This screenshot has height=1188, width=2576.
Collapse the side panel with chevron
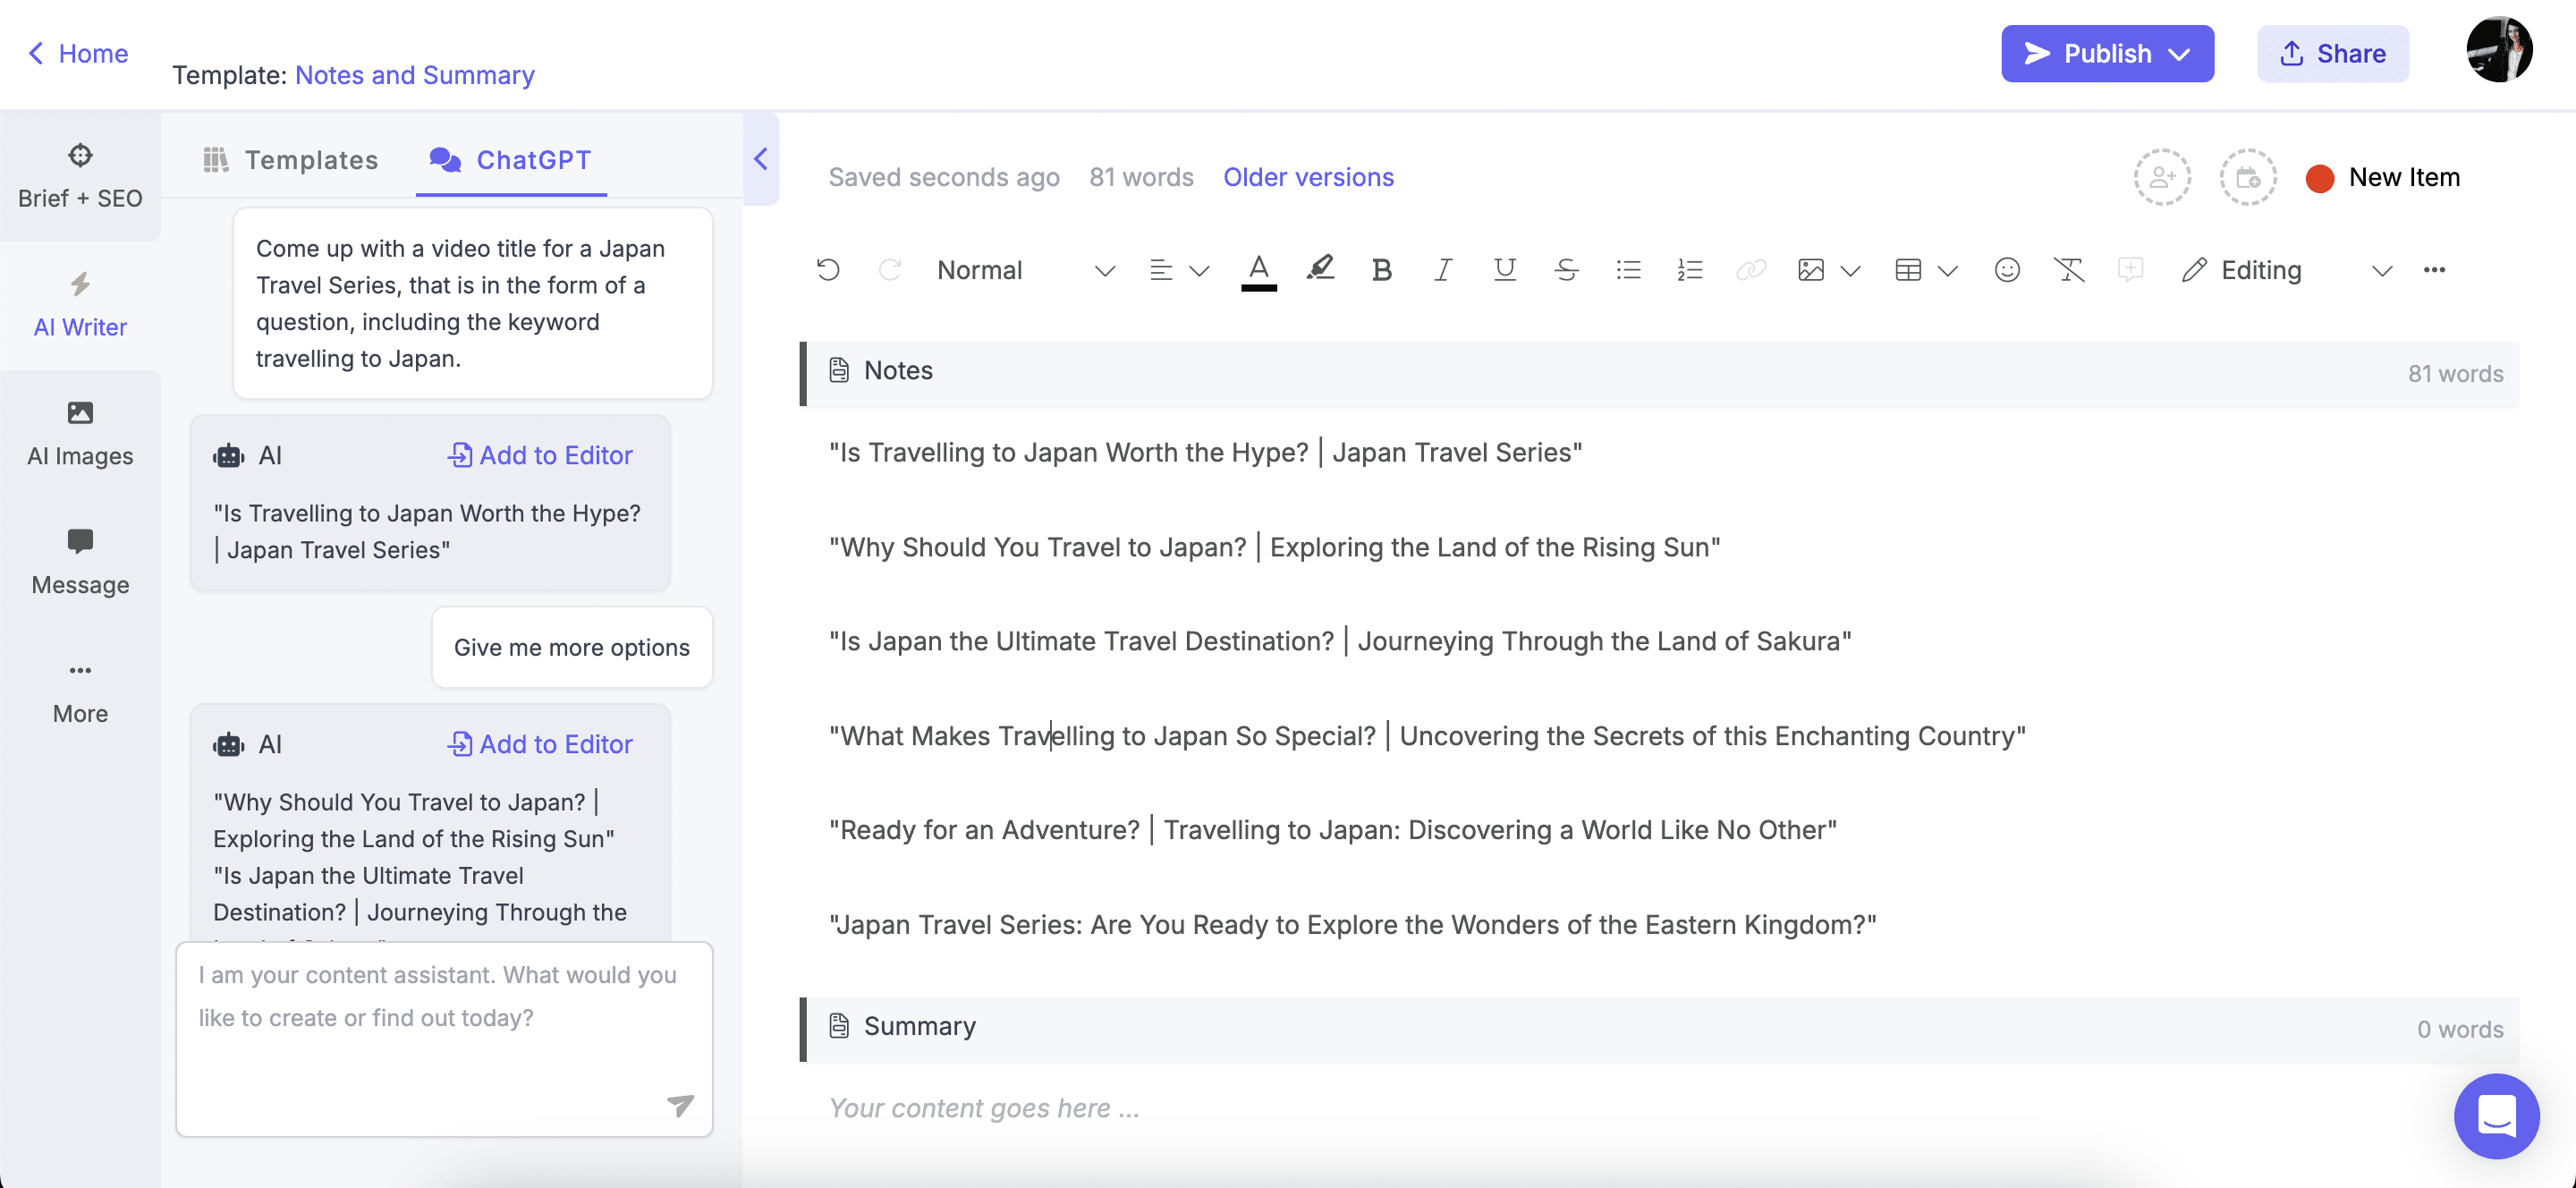(x=761, y=159)
